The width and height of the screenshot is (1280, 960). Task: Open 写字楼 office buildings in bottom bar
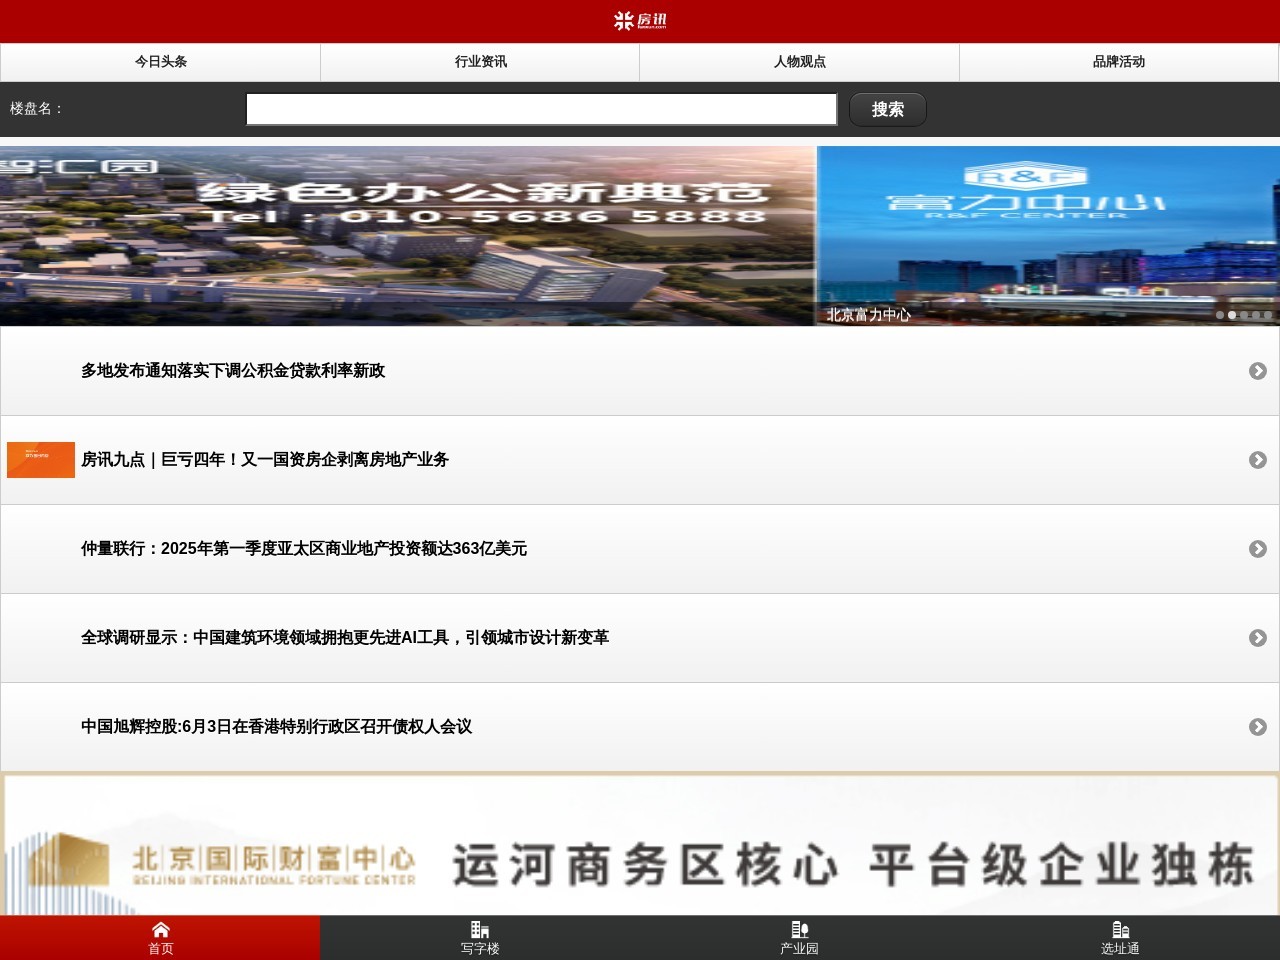480,938
